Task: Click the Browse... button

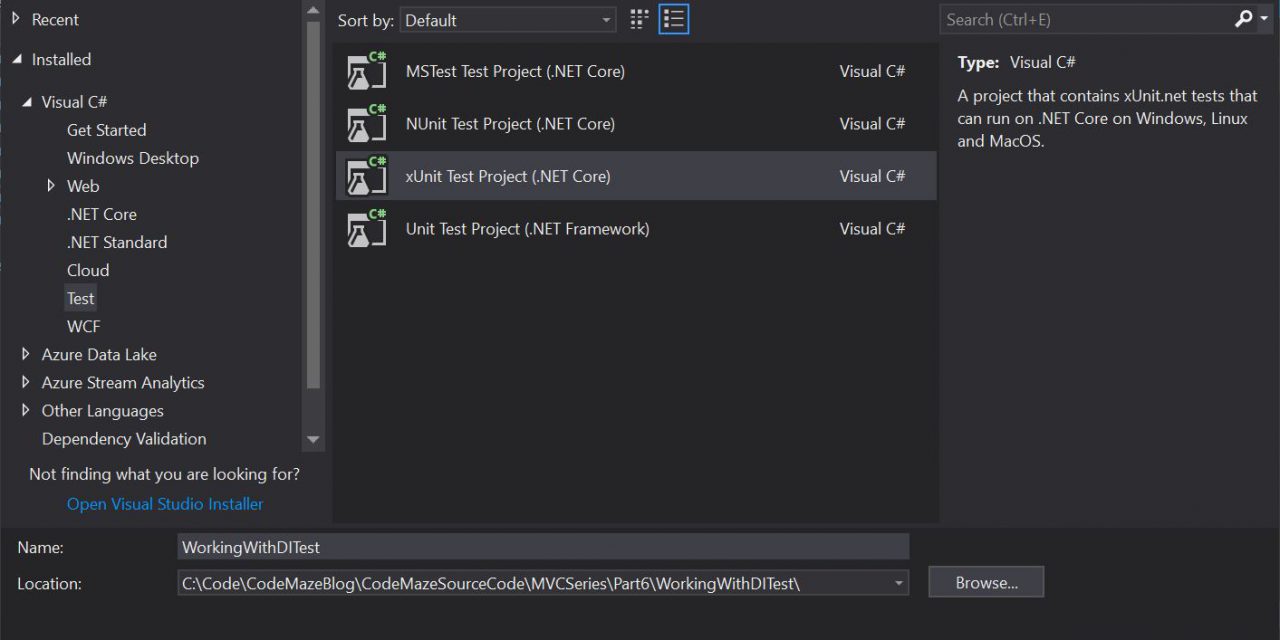Action: tap(985, 583)
